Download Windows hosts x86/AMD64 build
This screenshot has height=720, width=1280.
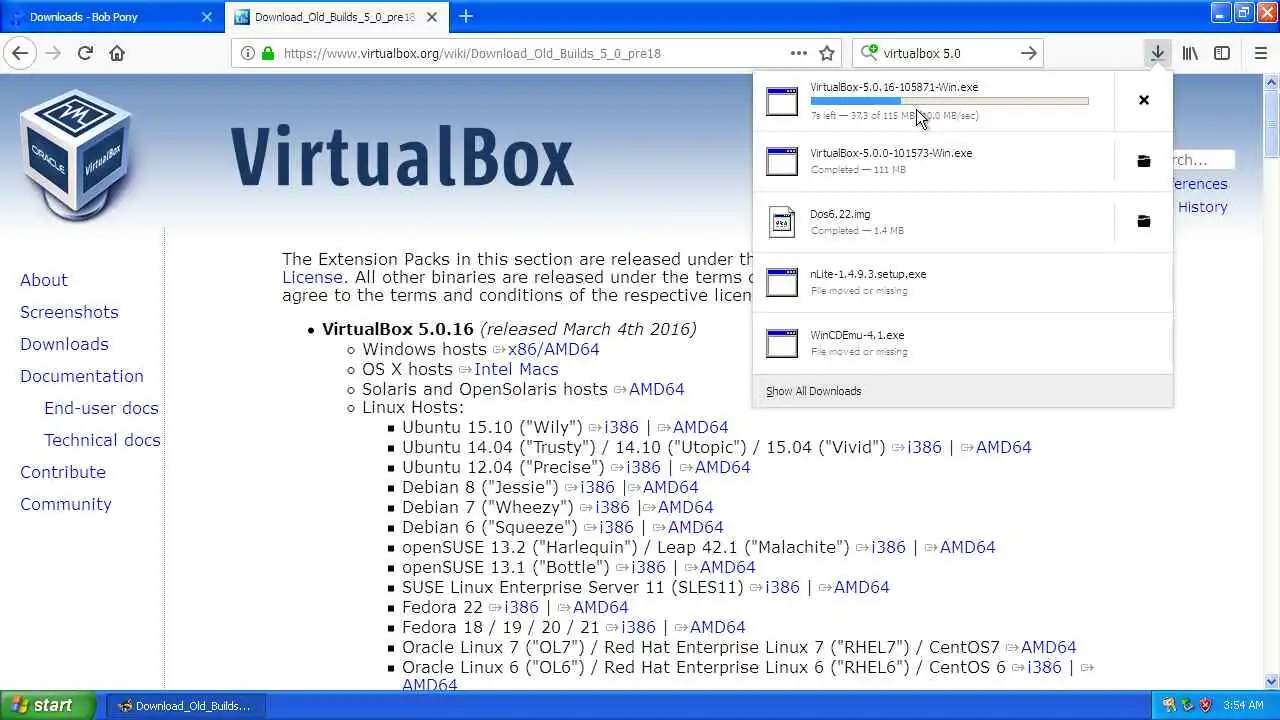coord(553,349)
